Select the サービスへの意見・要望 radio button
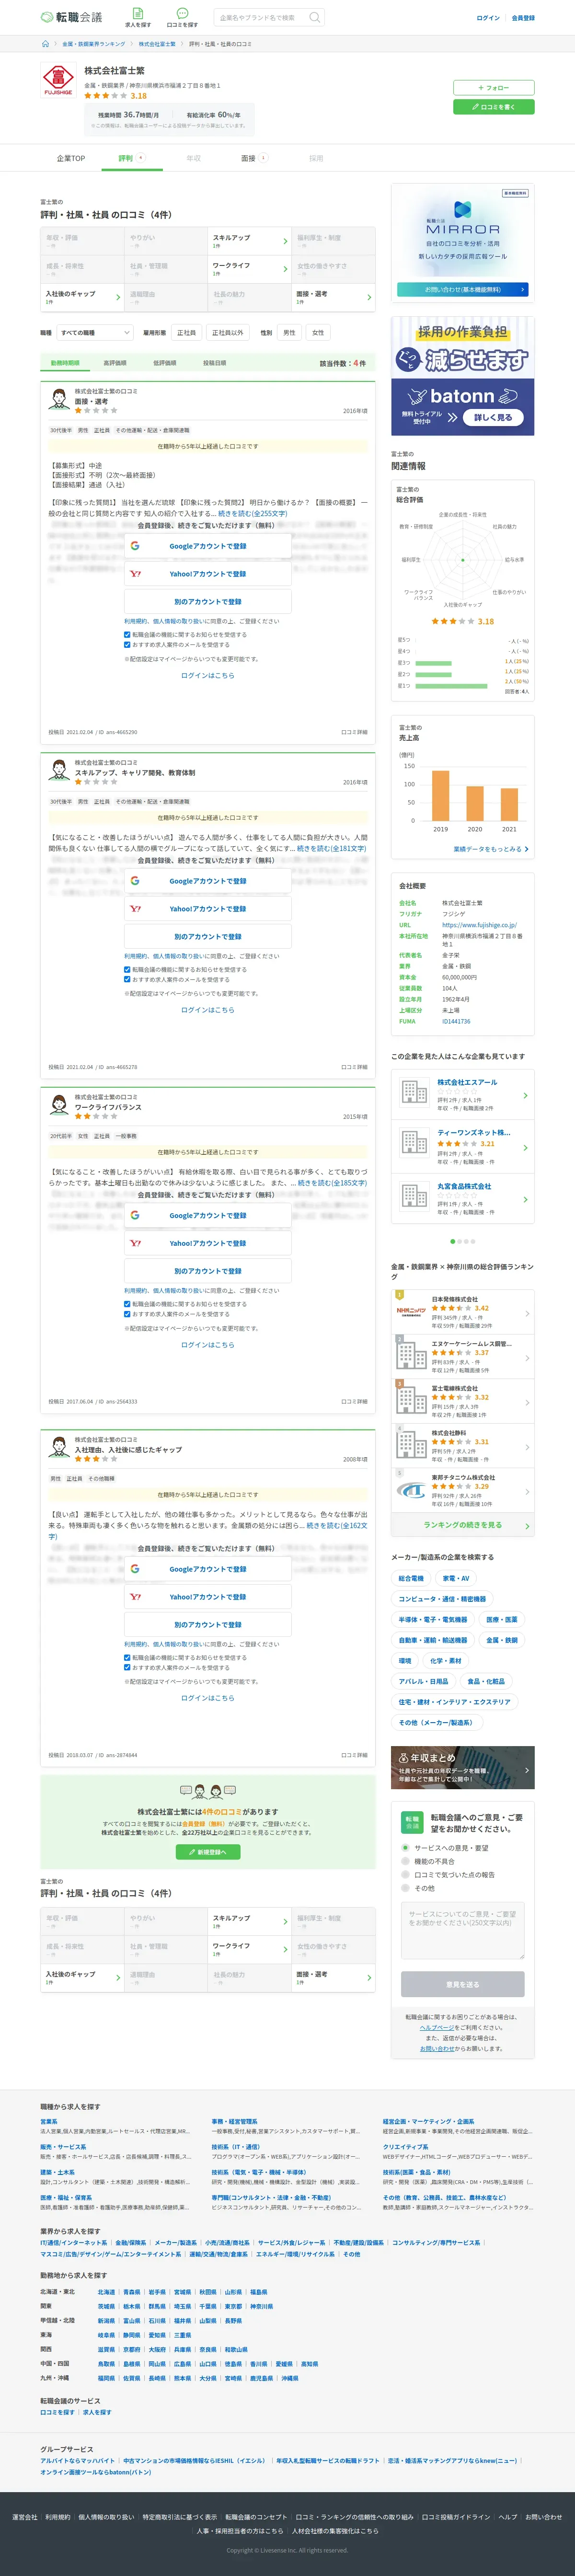Viewport: 575px width, 2576px height. coord(405,1848)
